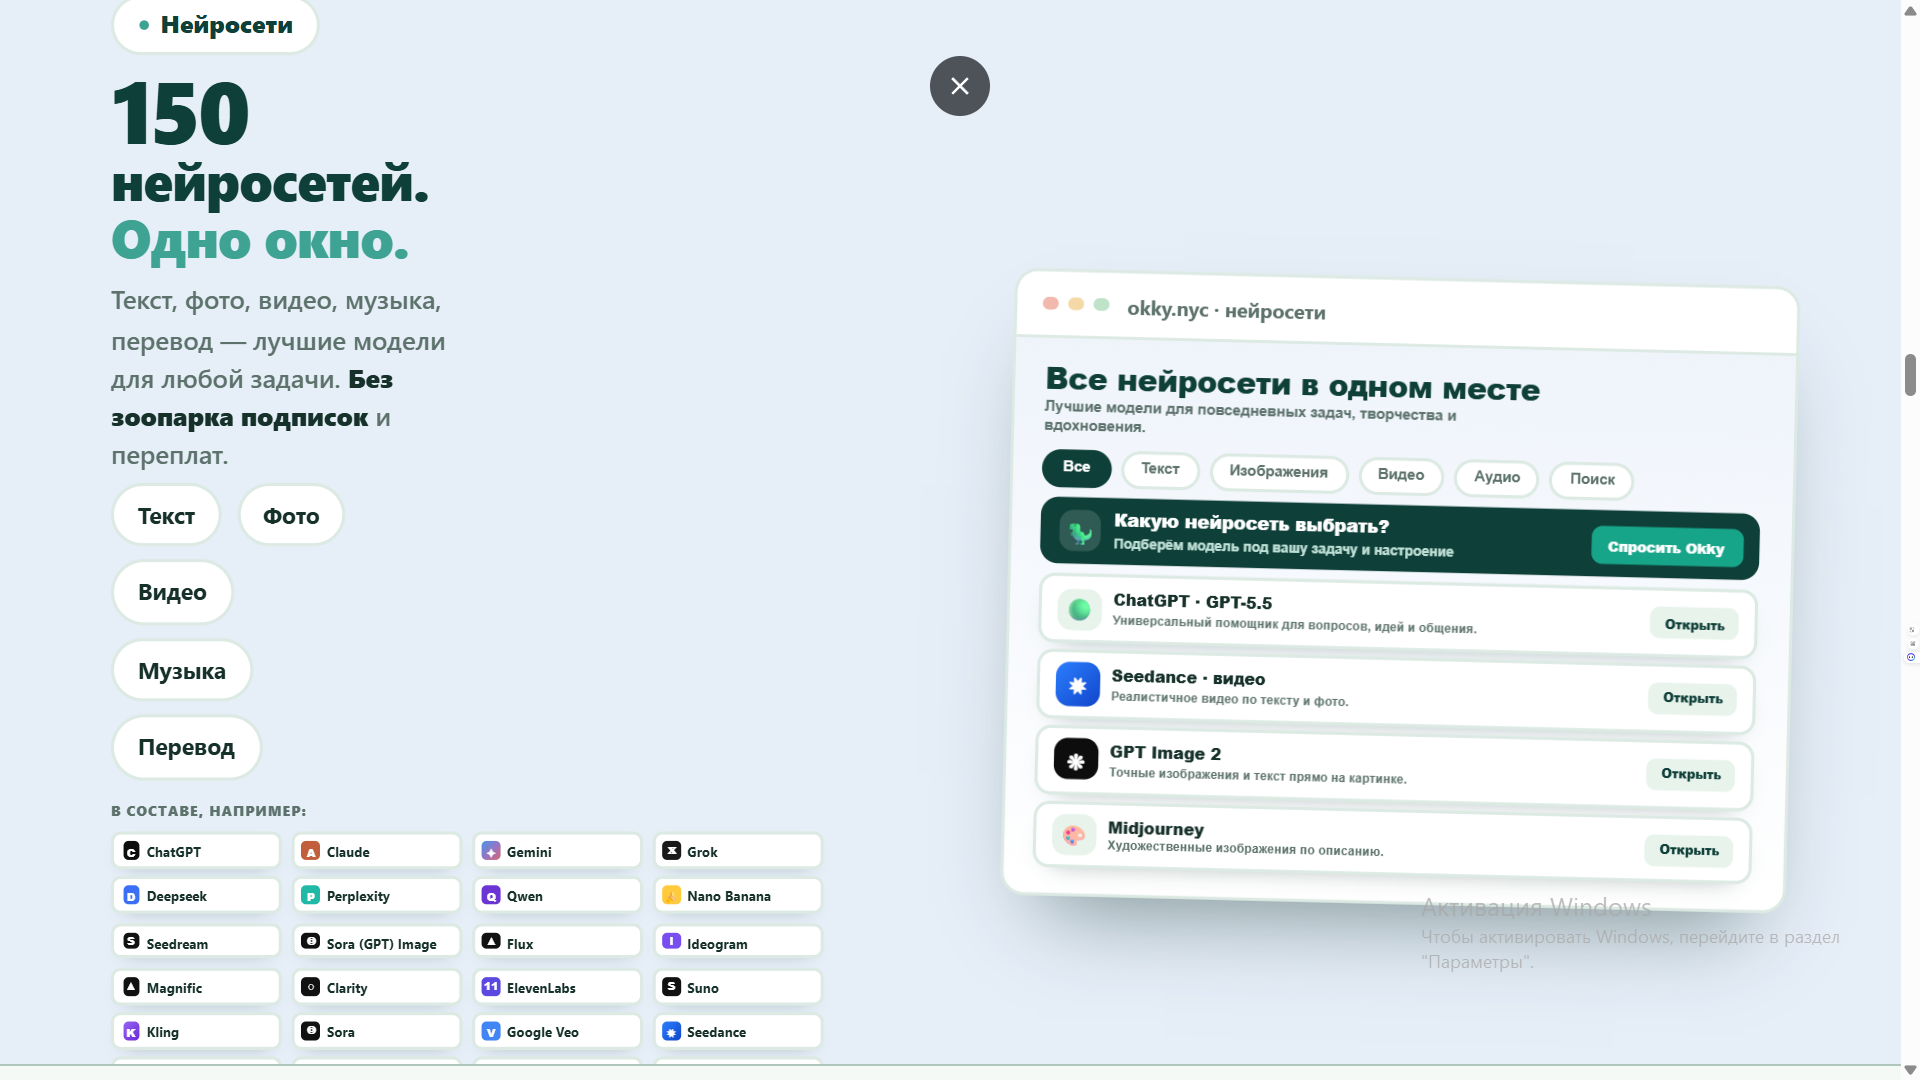1920x1080 pixels.
Task: Click the Nano Banana chip icon
Action: coord(672,895)
